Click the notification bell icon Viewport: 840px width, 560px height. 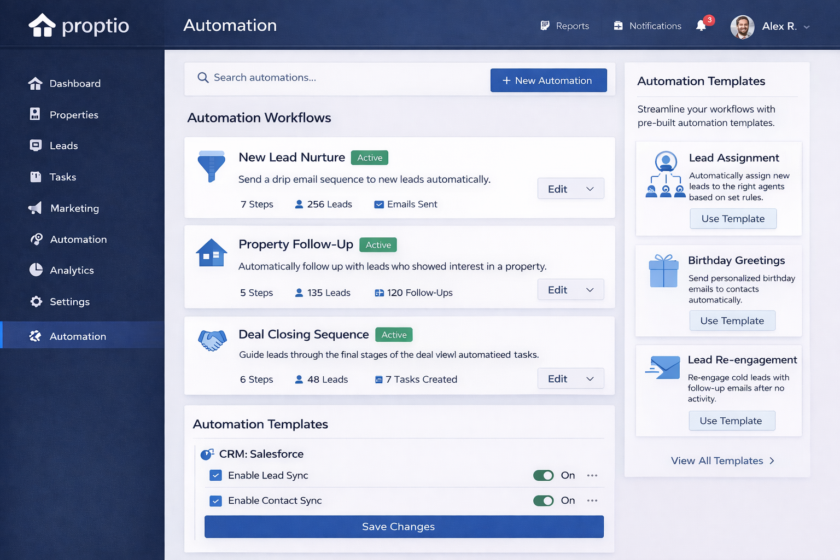pyautogui.click(x=701, y=26)
